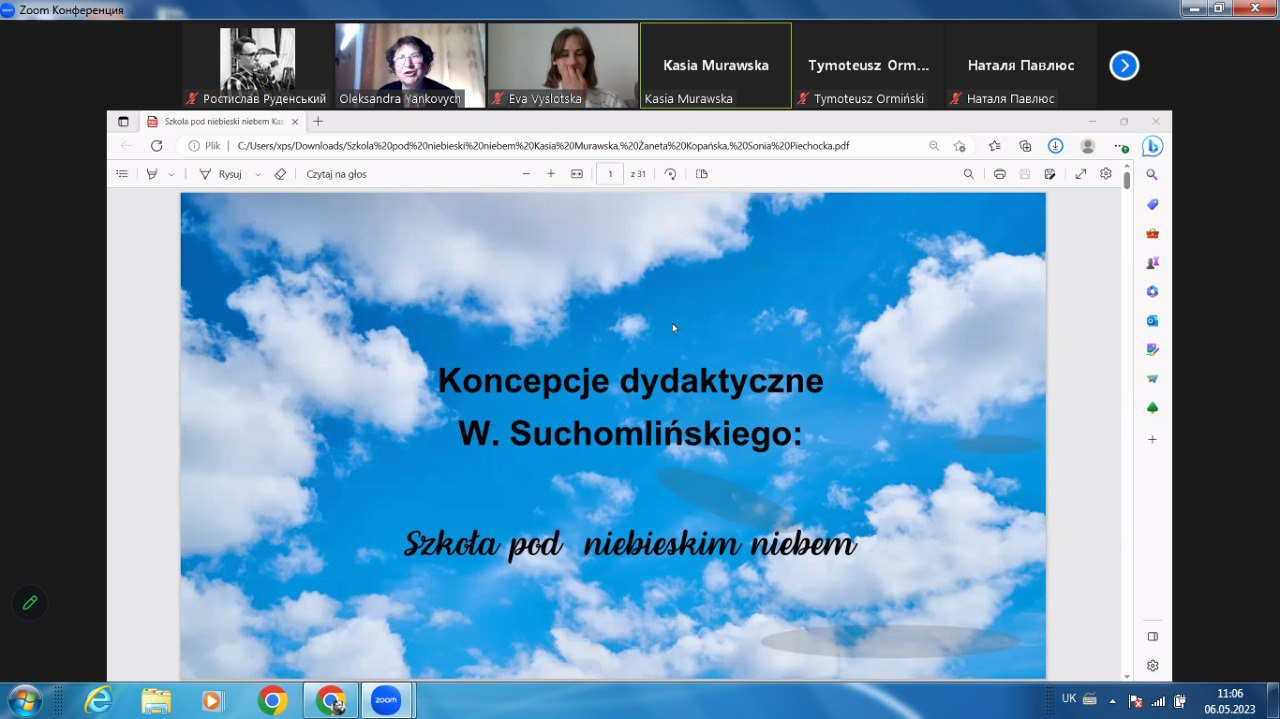Toggle the Rysuj drawing tool
Screen dimensions: 1280x719
(x=221, y=174)
